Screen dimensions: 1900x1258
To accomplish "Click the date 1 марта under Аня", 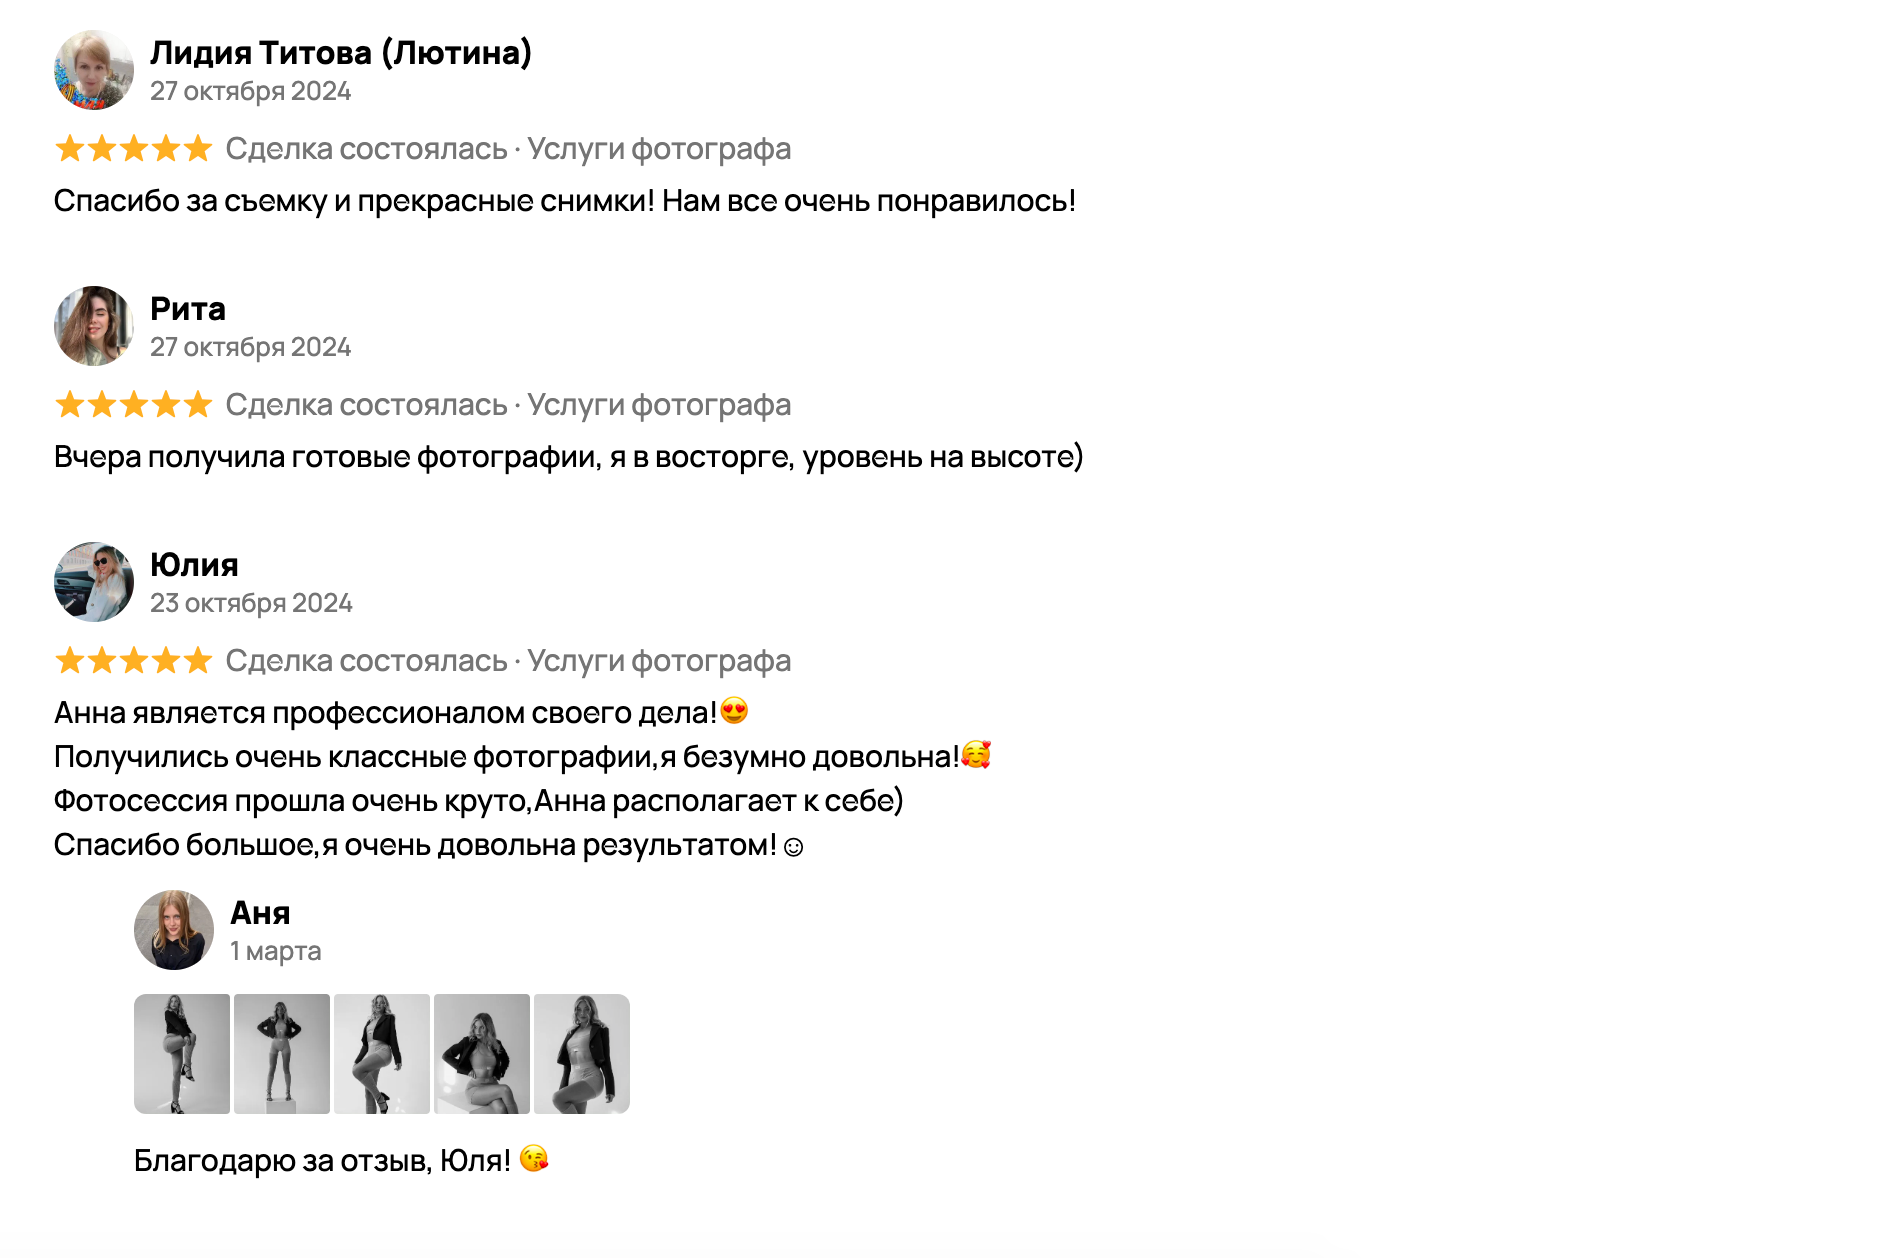I will pyautogui.click(x=275, y=951).
